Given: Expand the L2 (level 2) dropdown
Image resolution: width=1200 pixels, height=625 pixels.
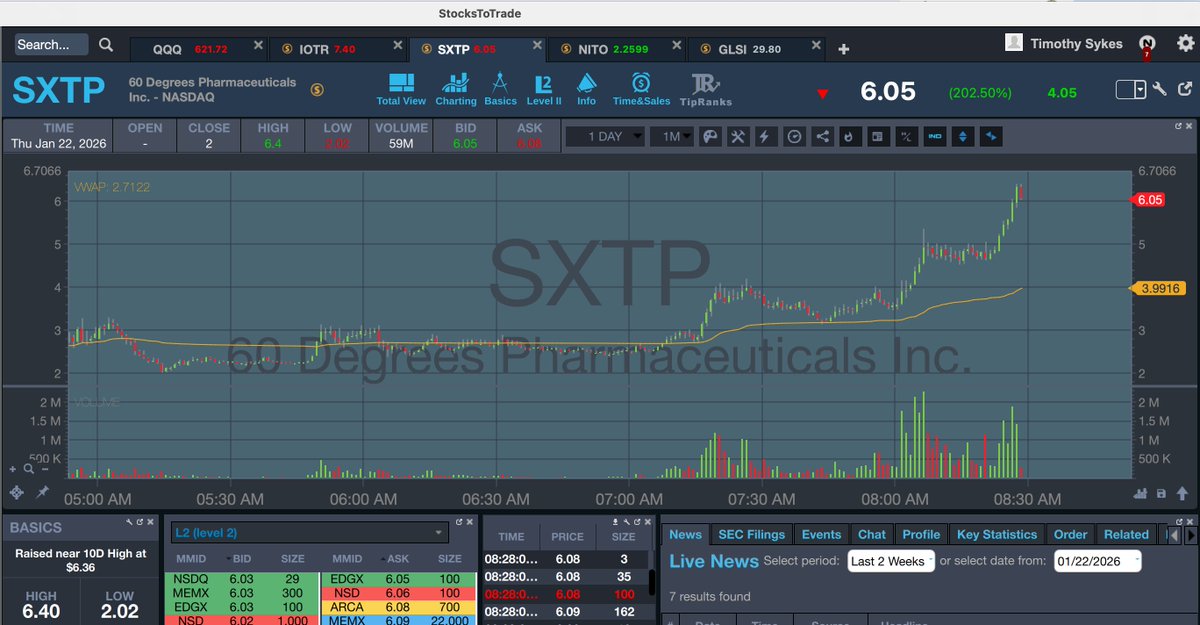Looking at the screenshot, I should click(309, 534).
